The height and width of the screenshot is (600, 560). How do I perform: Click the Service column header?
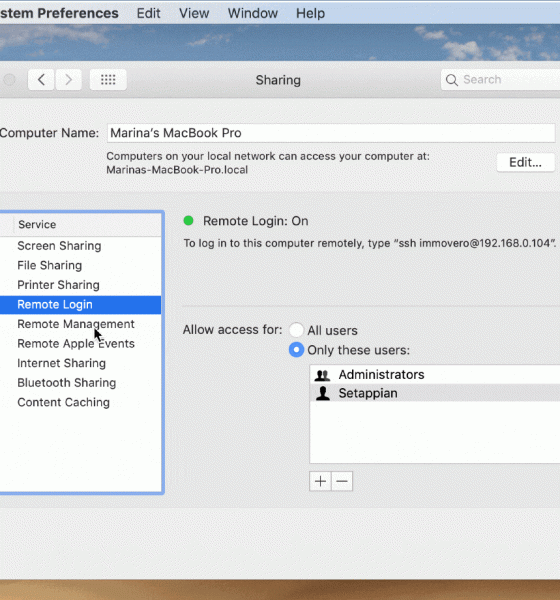[87, 225]
